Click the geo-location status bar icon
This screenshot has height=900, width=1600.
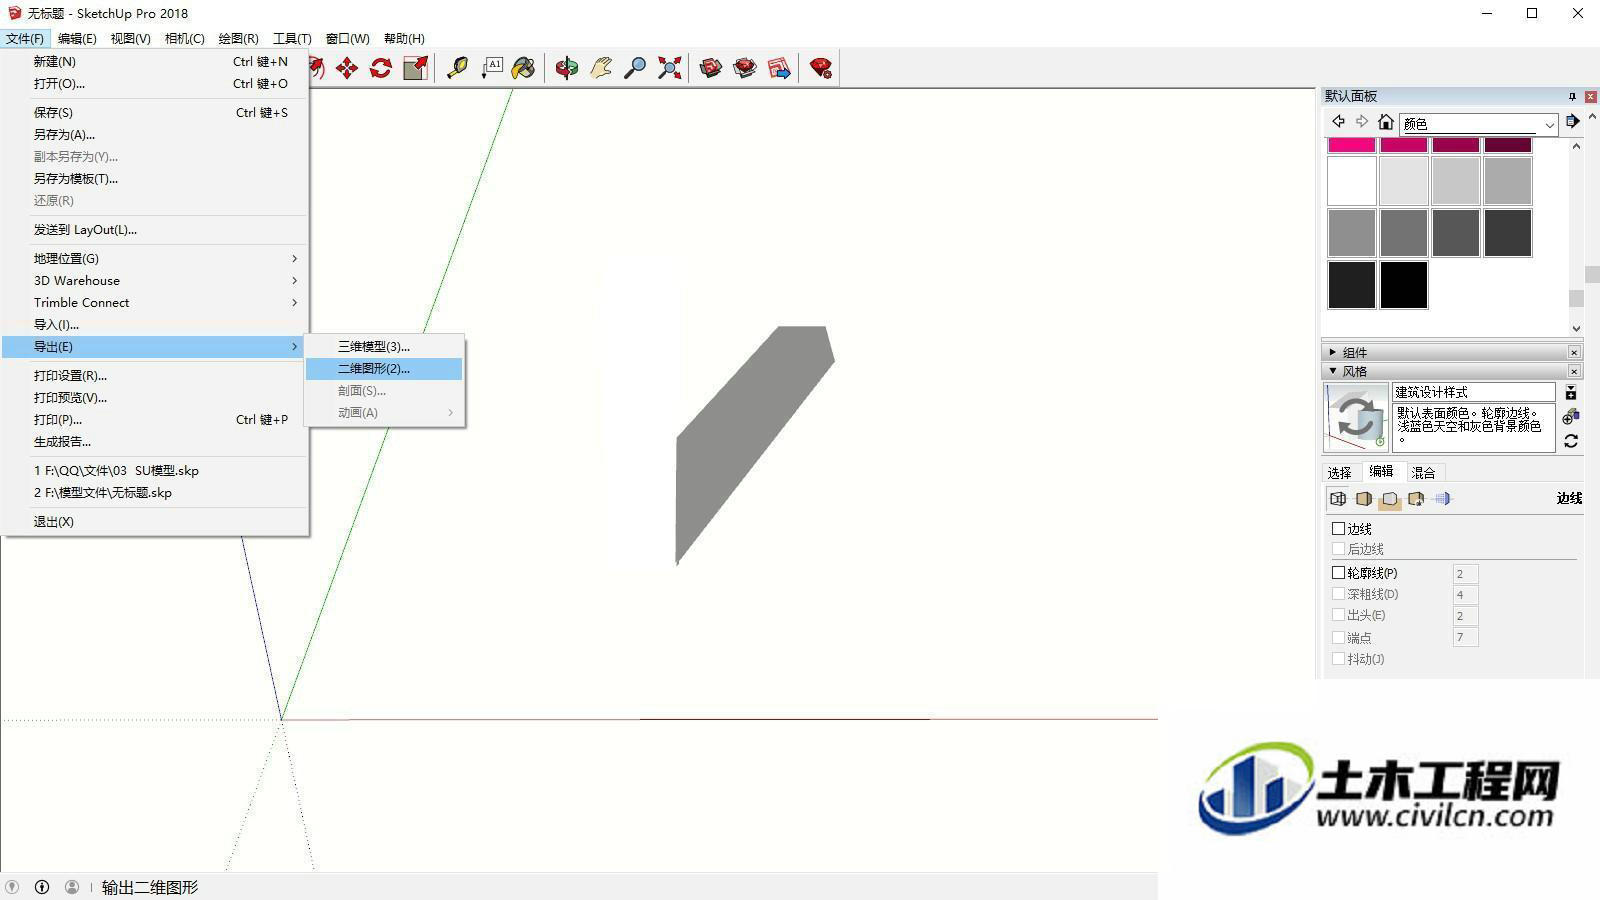click(12, 887)
